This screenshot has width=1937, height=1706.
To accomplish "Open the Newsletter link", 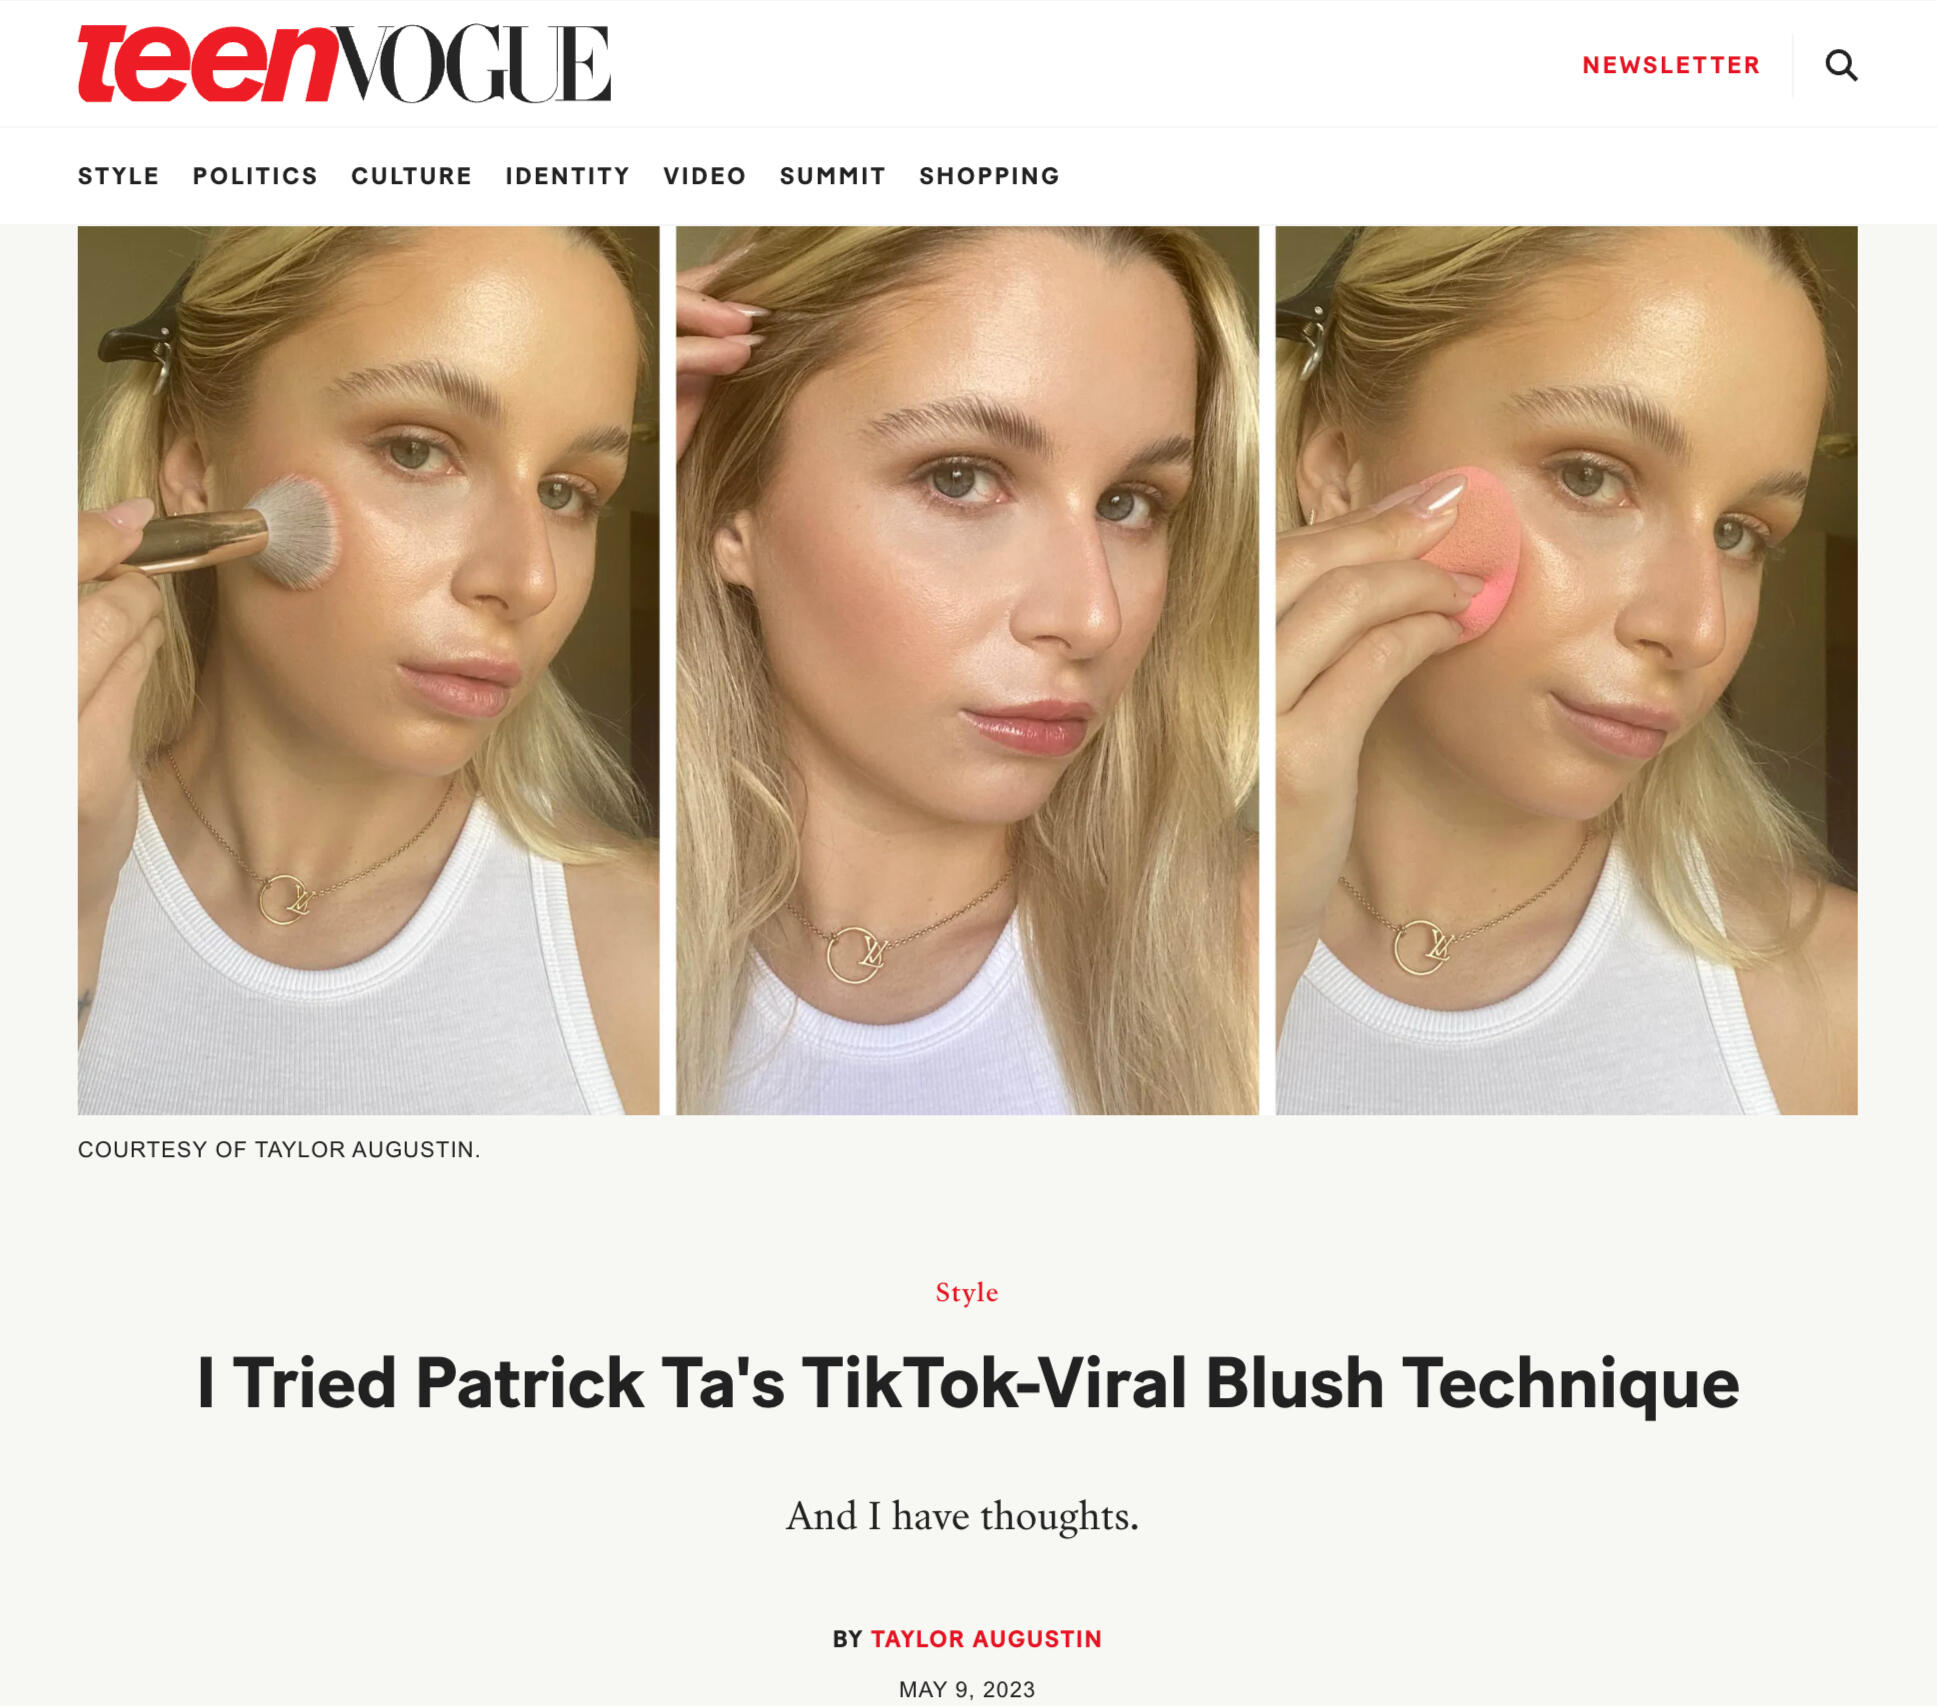I will [x=1671, y=65].
